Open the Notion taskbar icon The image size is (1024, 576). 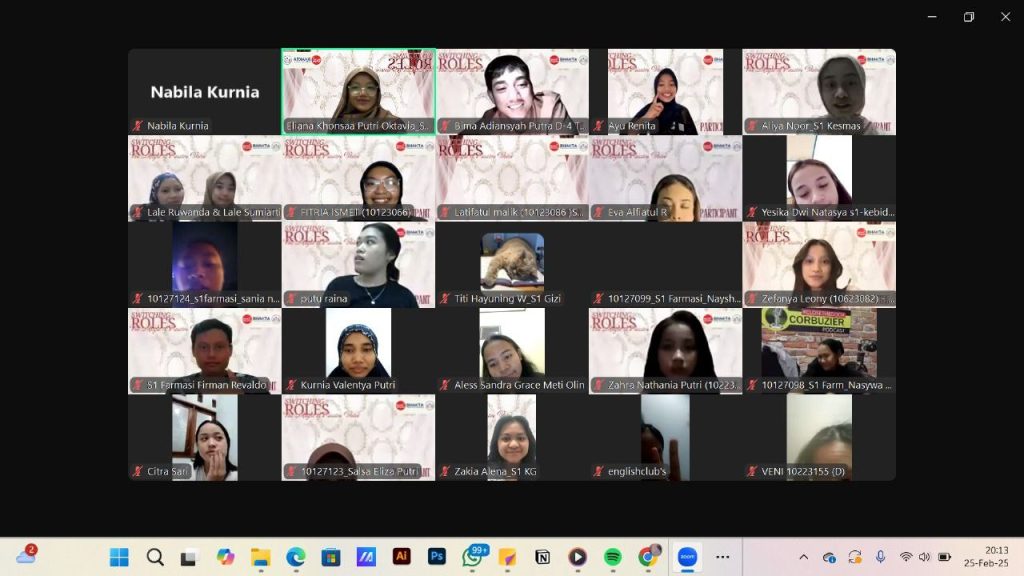click(x=543, y=557)
